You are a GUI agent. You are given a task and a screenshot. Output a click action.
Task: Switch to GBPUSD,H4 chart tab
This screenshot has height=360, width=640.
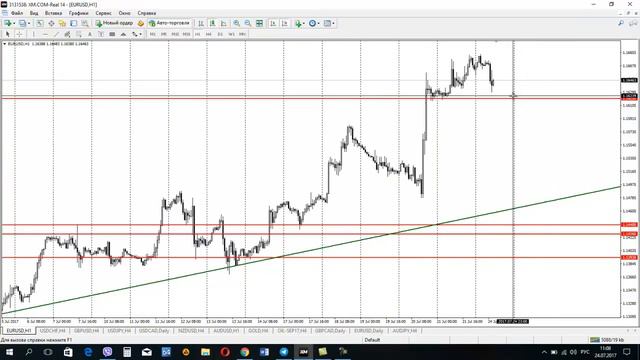click(87, 331)
